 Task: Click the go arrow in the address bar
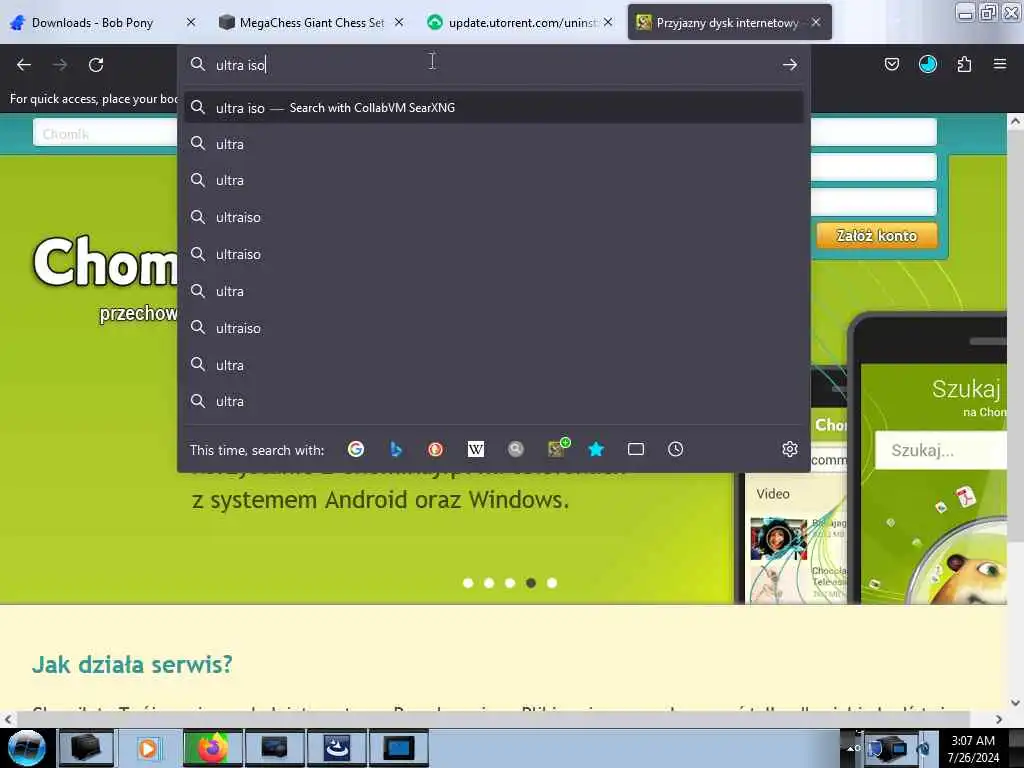tap(790, 65)
